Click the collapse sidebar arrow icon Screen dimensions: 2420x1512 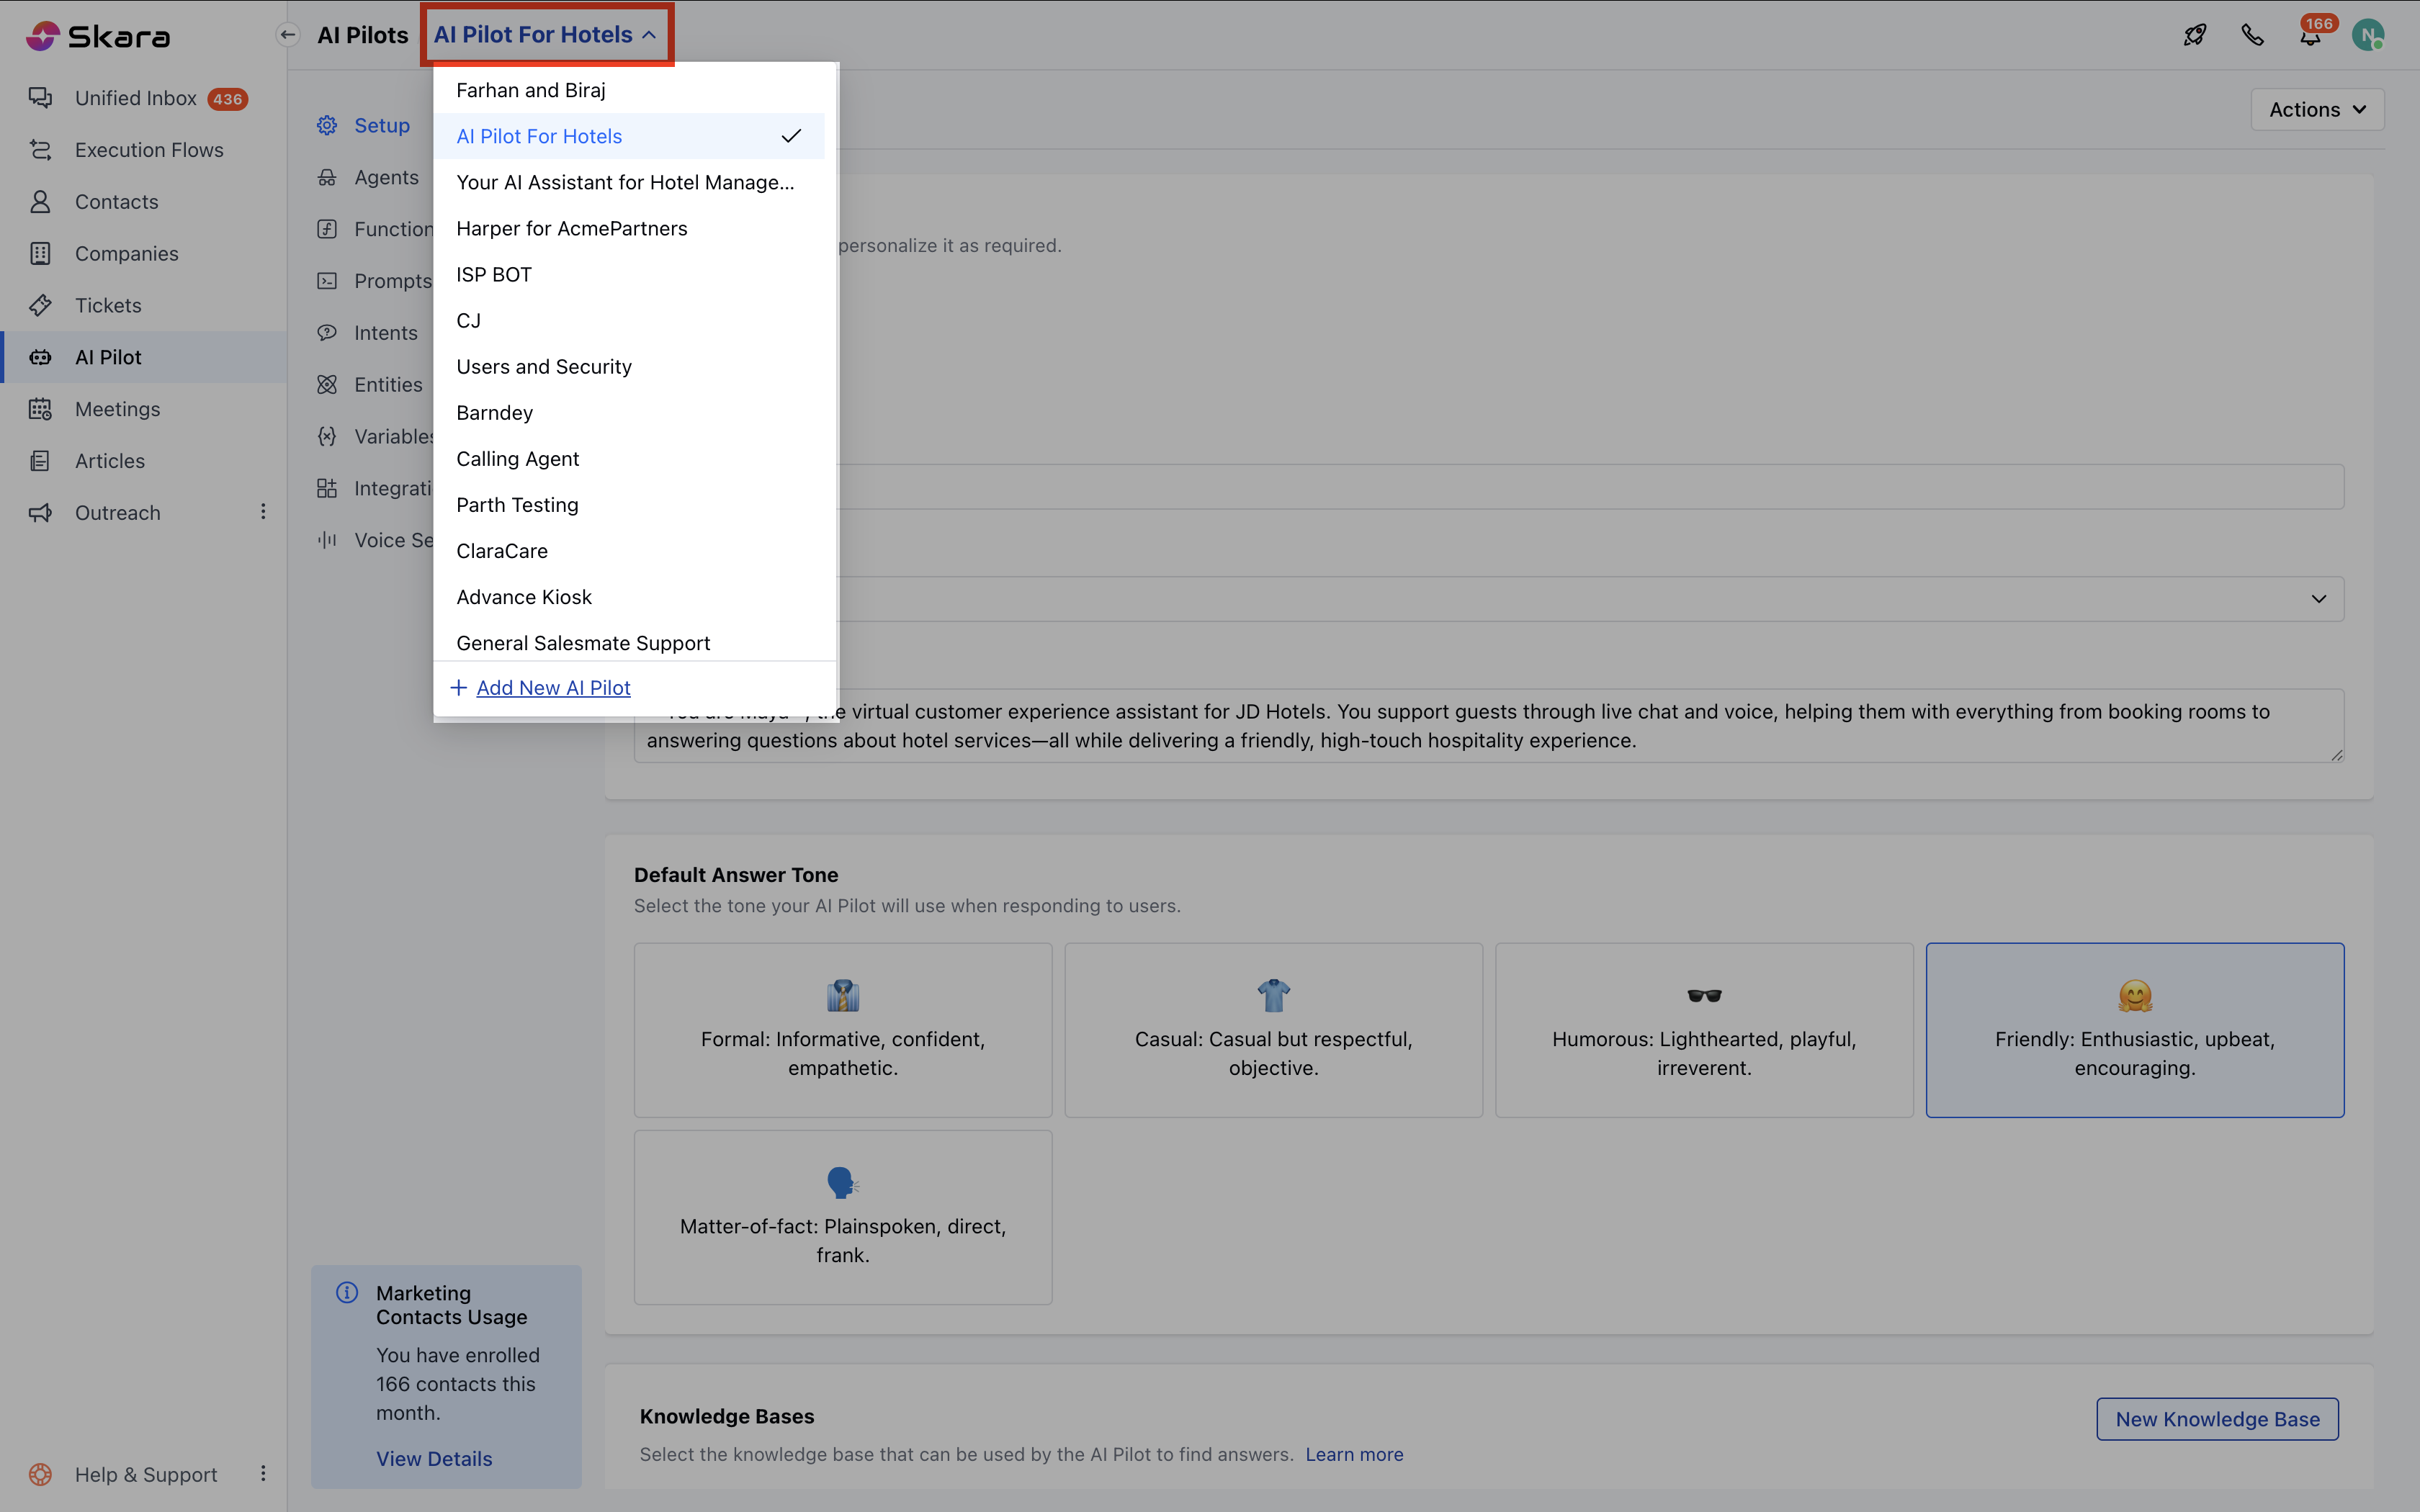287,35
